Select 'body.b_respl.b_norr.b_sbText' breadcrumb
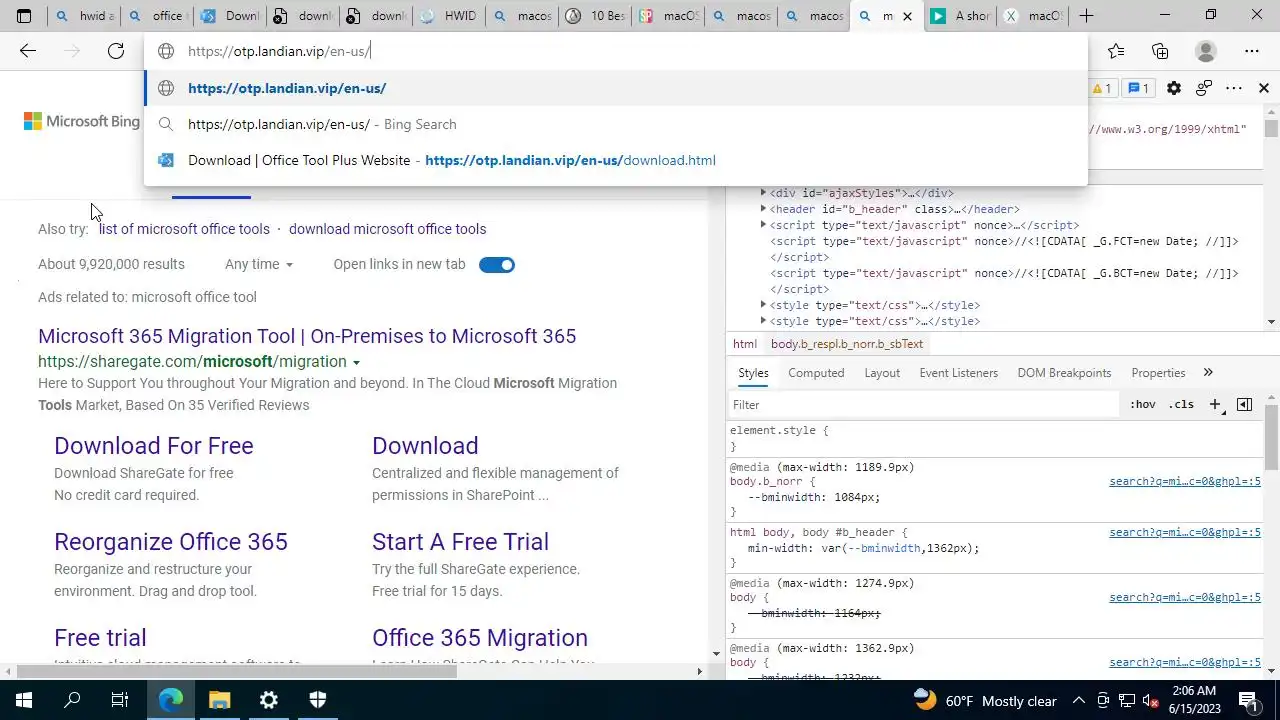Screen dimensions: 1280x720 (x=847, y=344)
